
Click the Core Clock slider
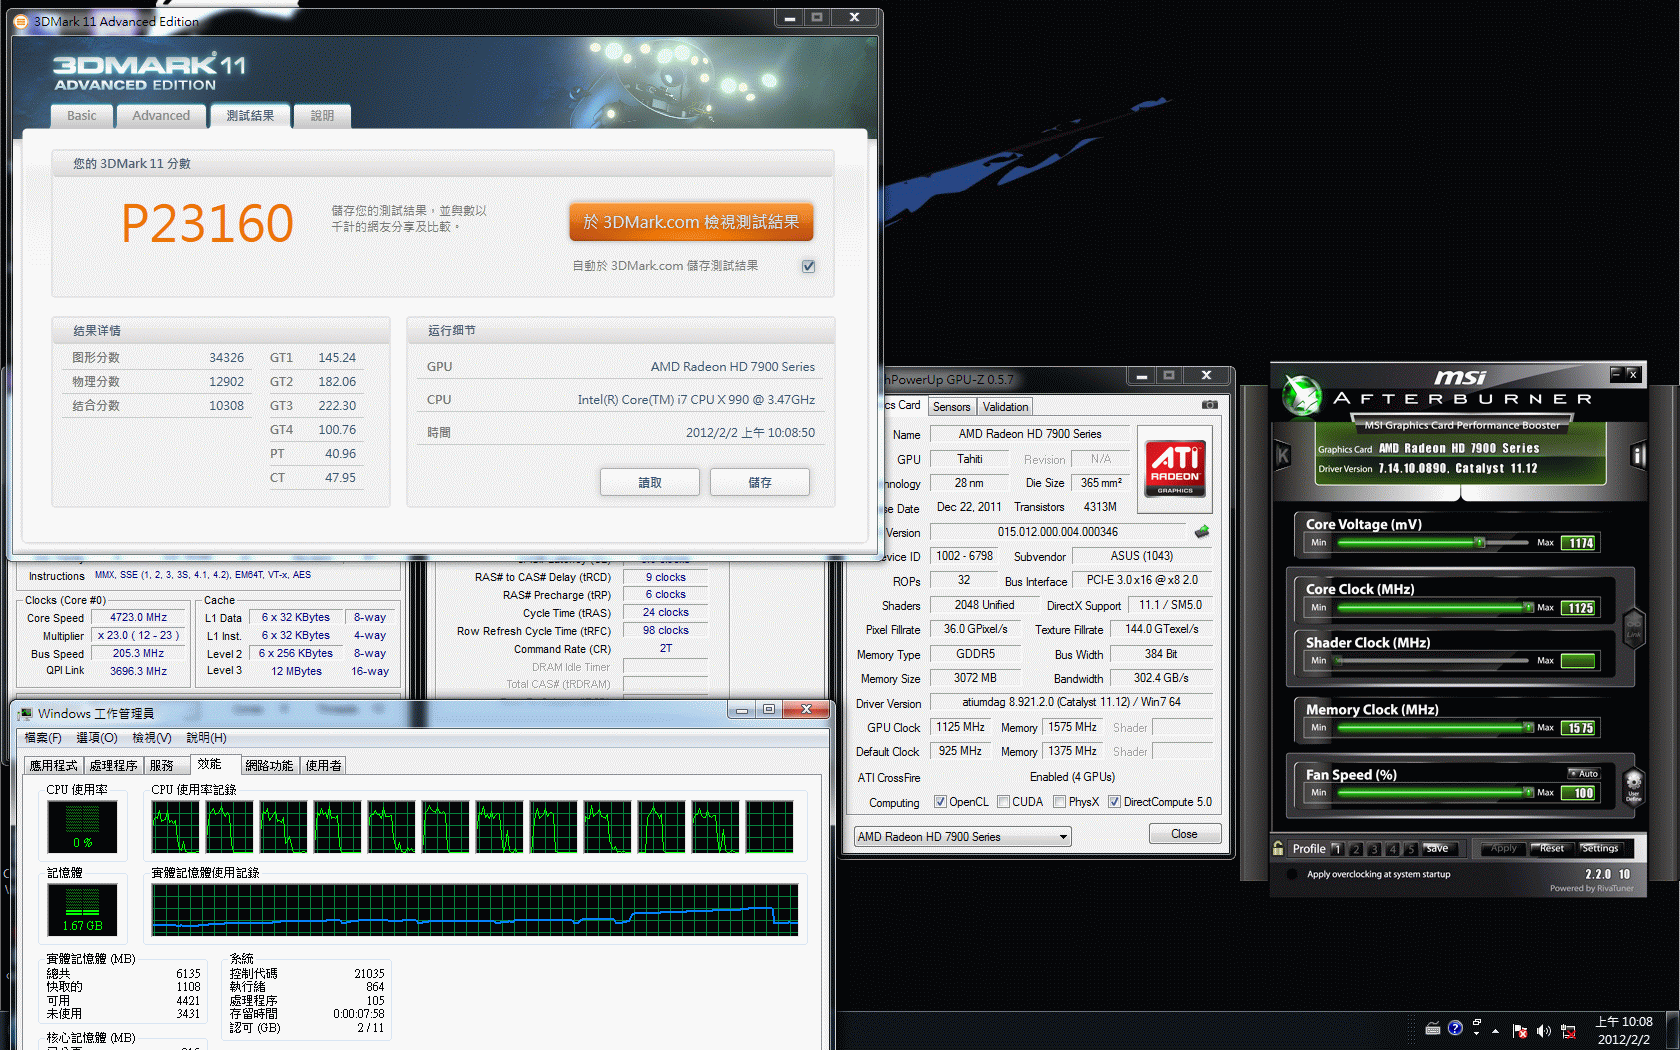pos(1435,608)
